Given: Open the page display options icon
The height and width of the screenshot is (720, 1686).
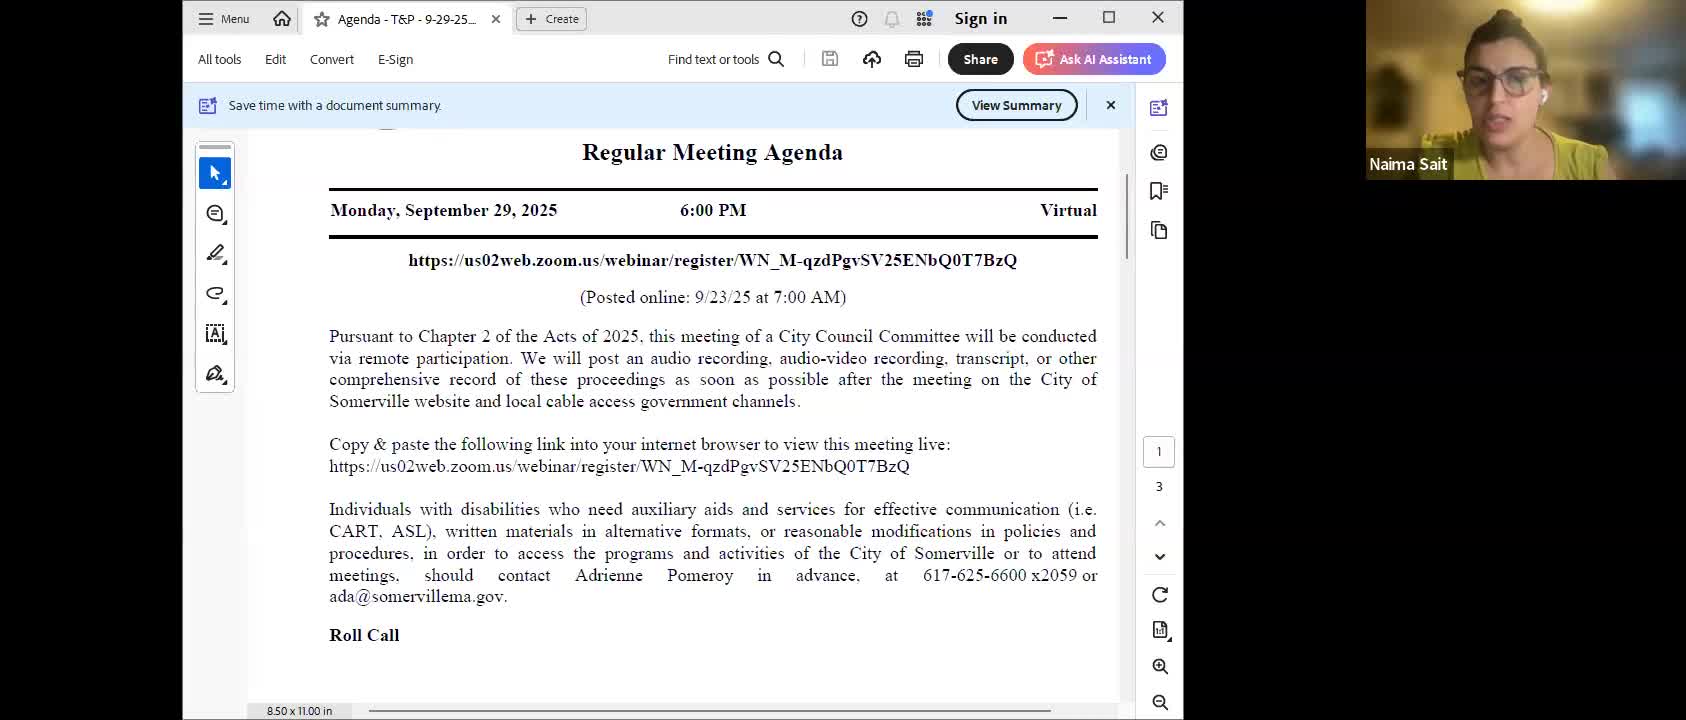Looking at the screenshot, I should pos(1160,630).
